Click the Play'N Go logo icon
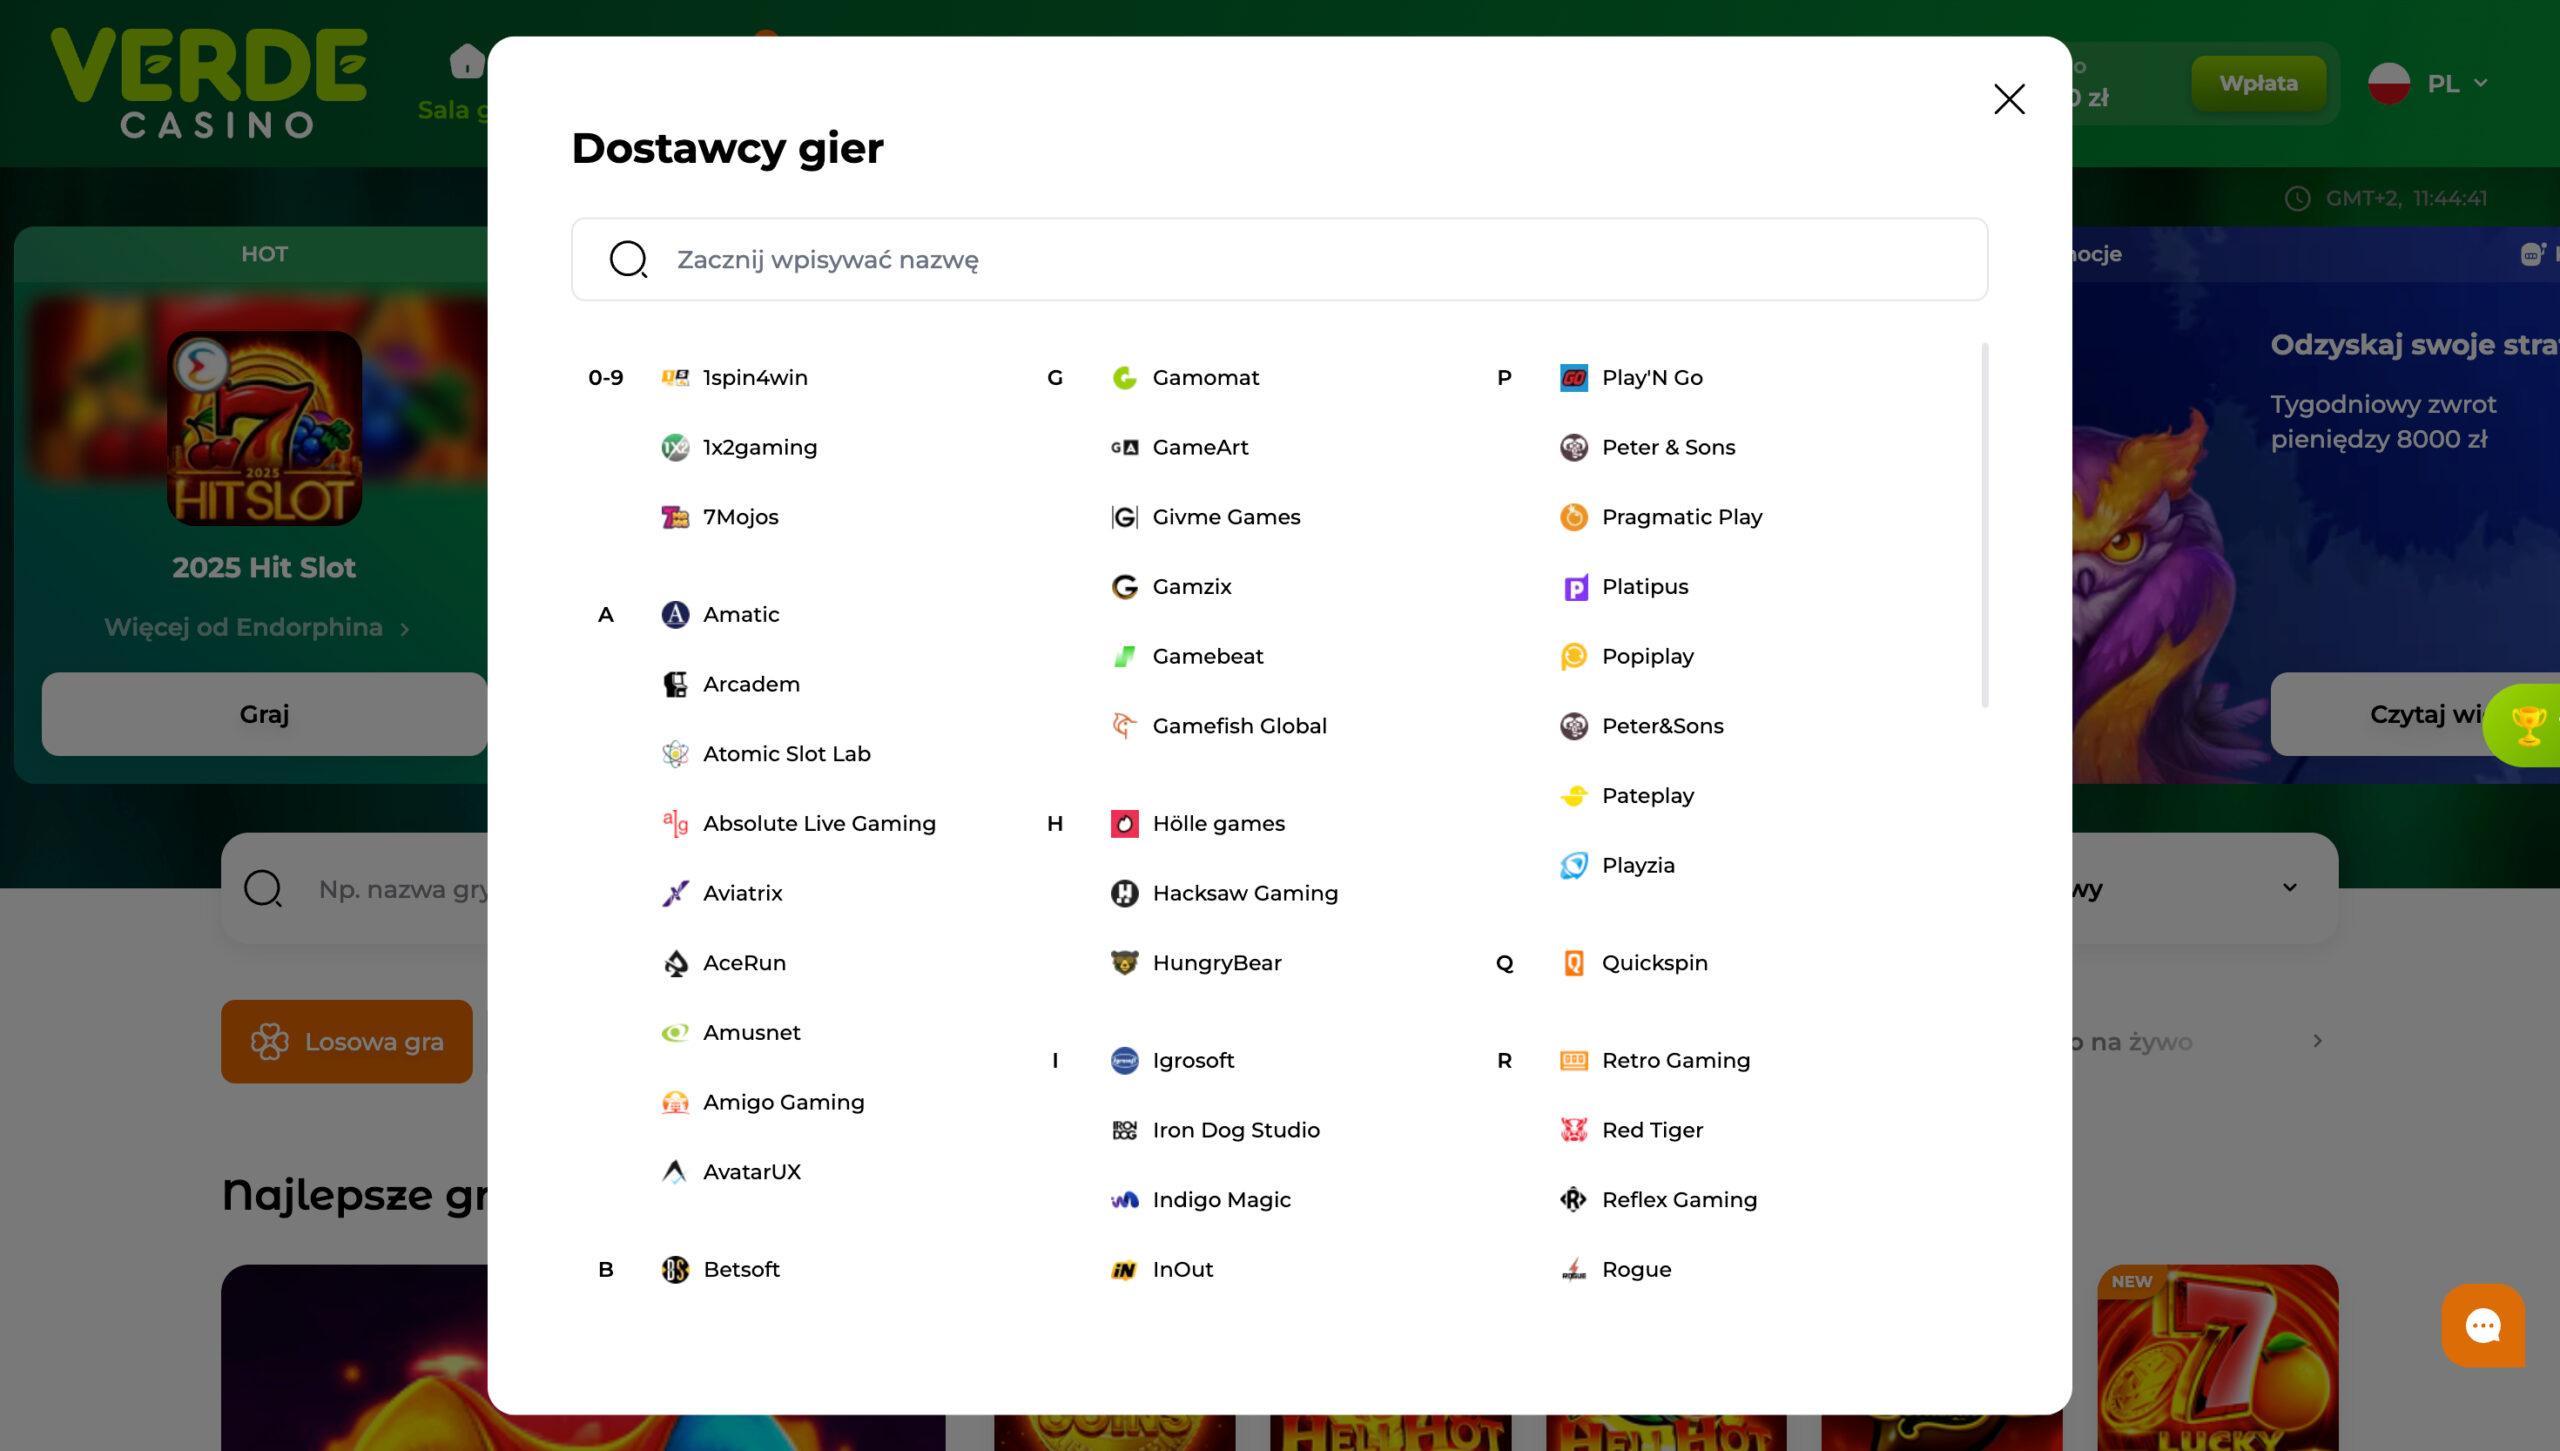Viewport: 2560px width, 1451px height. [x=1573, y=378]
